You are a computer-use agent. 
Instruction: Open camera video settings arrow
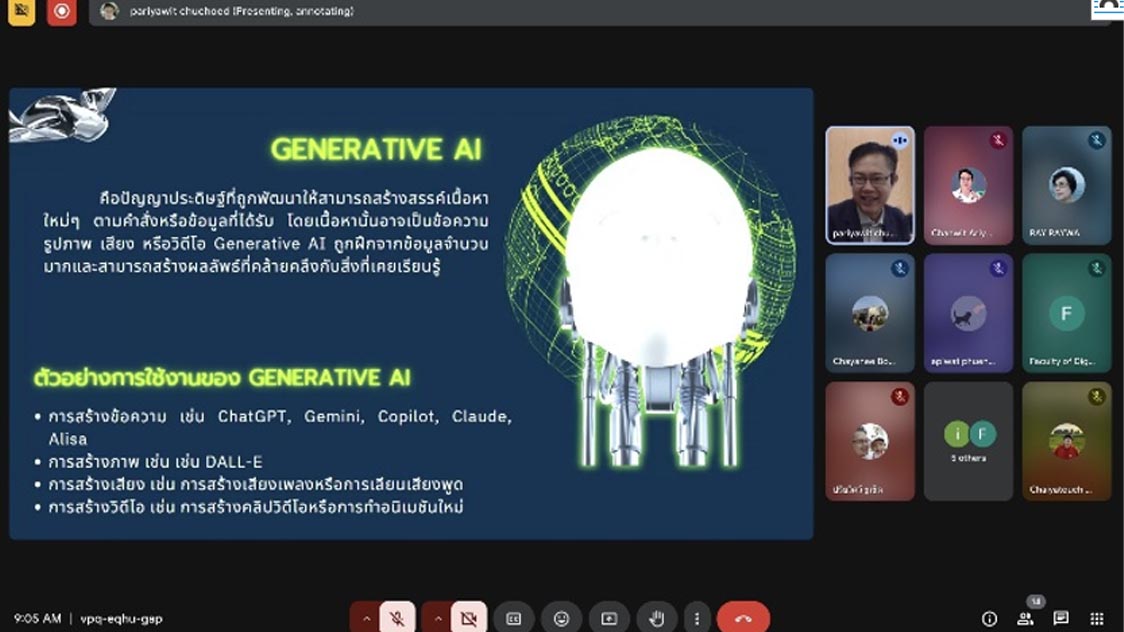click(x=437, y=618)
